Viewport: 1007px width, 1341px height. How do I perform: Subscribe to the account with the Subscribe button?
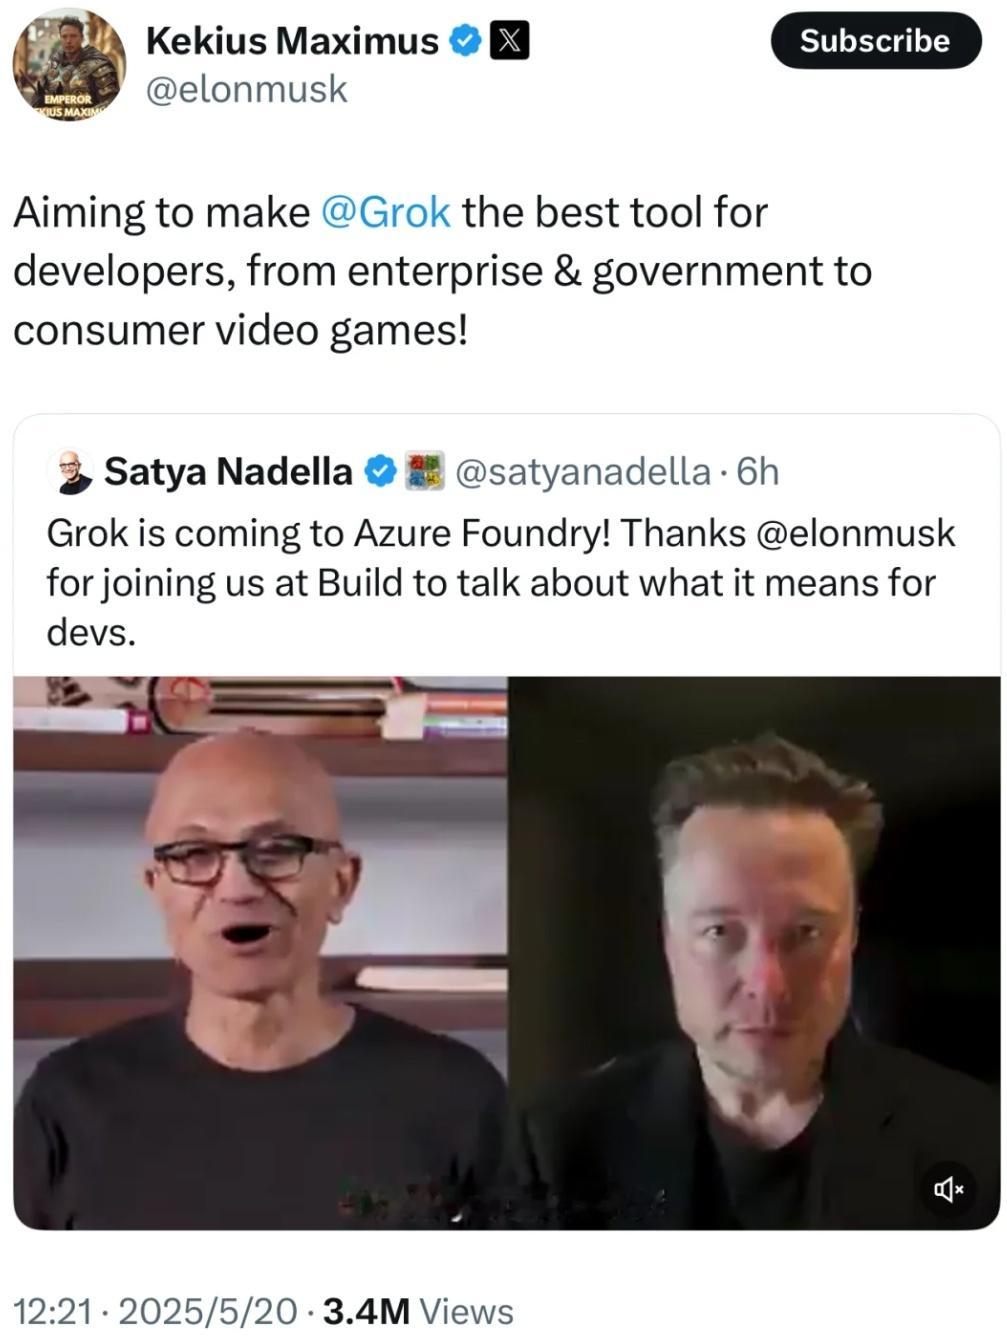875,40
